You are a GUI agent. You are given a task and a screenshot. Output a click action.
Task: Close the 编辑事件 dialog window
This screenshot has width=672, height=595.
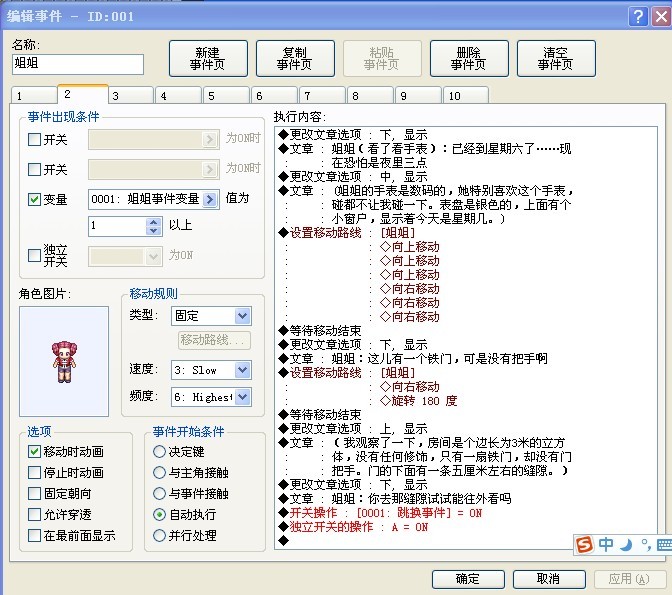[661, 17]
